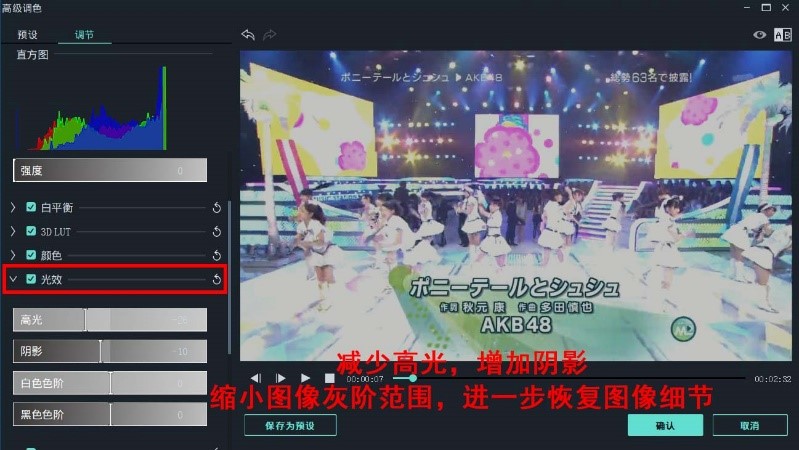Click the left panel vertical scrollbar
Viewport: 799px width, 450px height.
click(229, 277)
